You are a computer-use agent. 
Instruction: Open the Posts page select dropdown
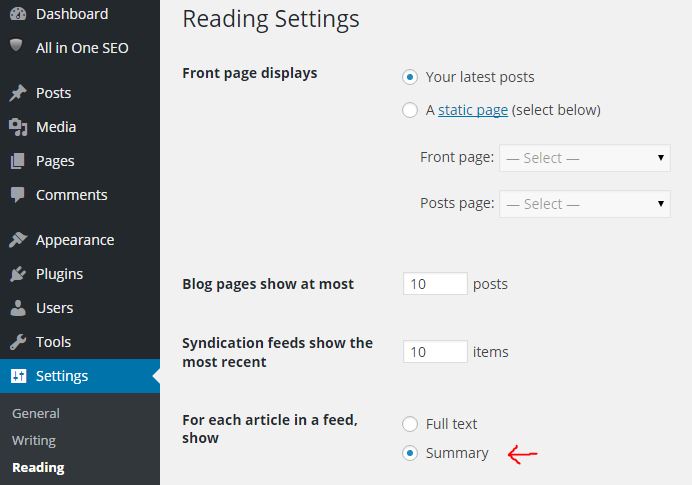pyautogui.click(x=585, y=204)
